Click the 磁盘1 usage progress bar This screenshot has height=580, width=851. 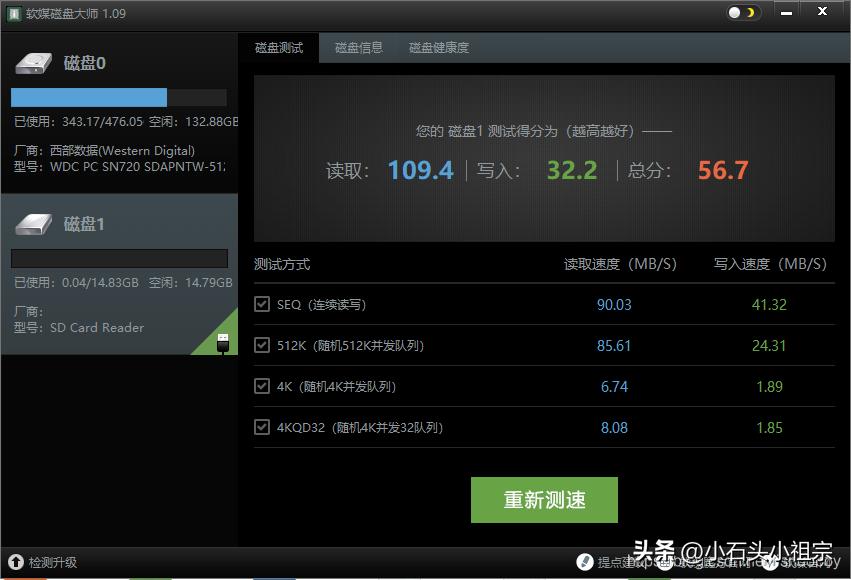pos(119,258)
